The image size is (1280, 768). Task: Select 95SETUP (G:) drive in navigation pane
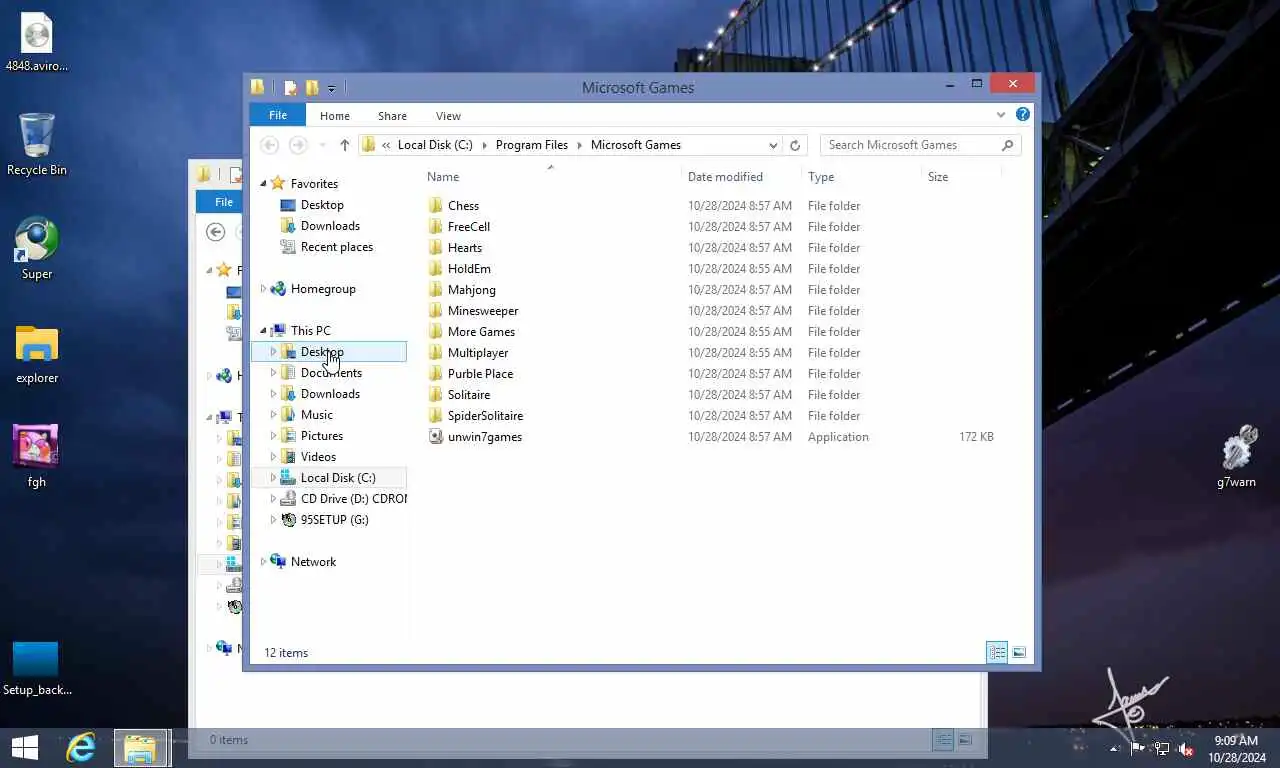(334, 520)
